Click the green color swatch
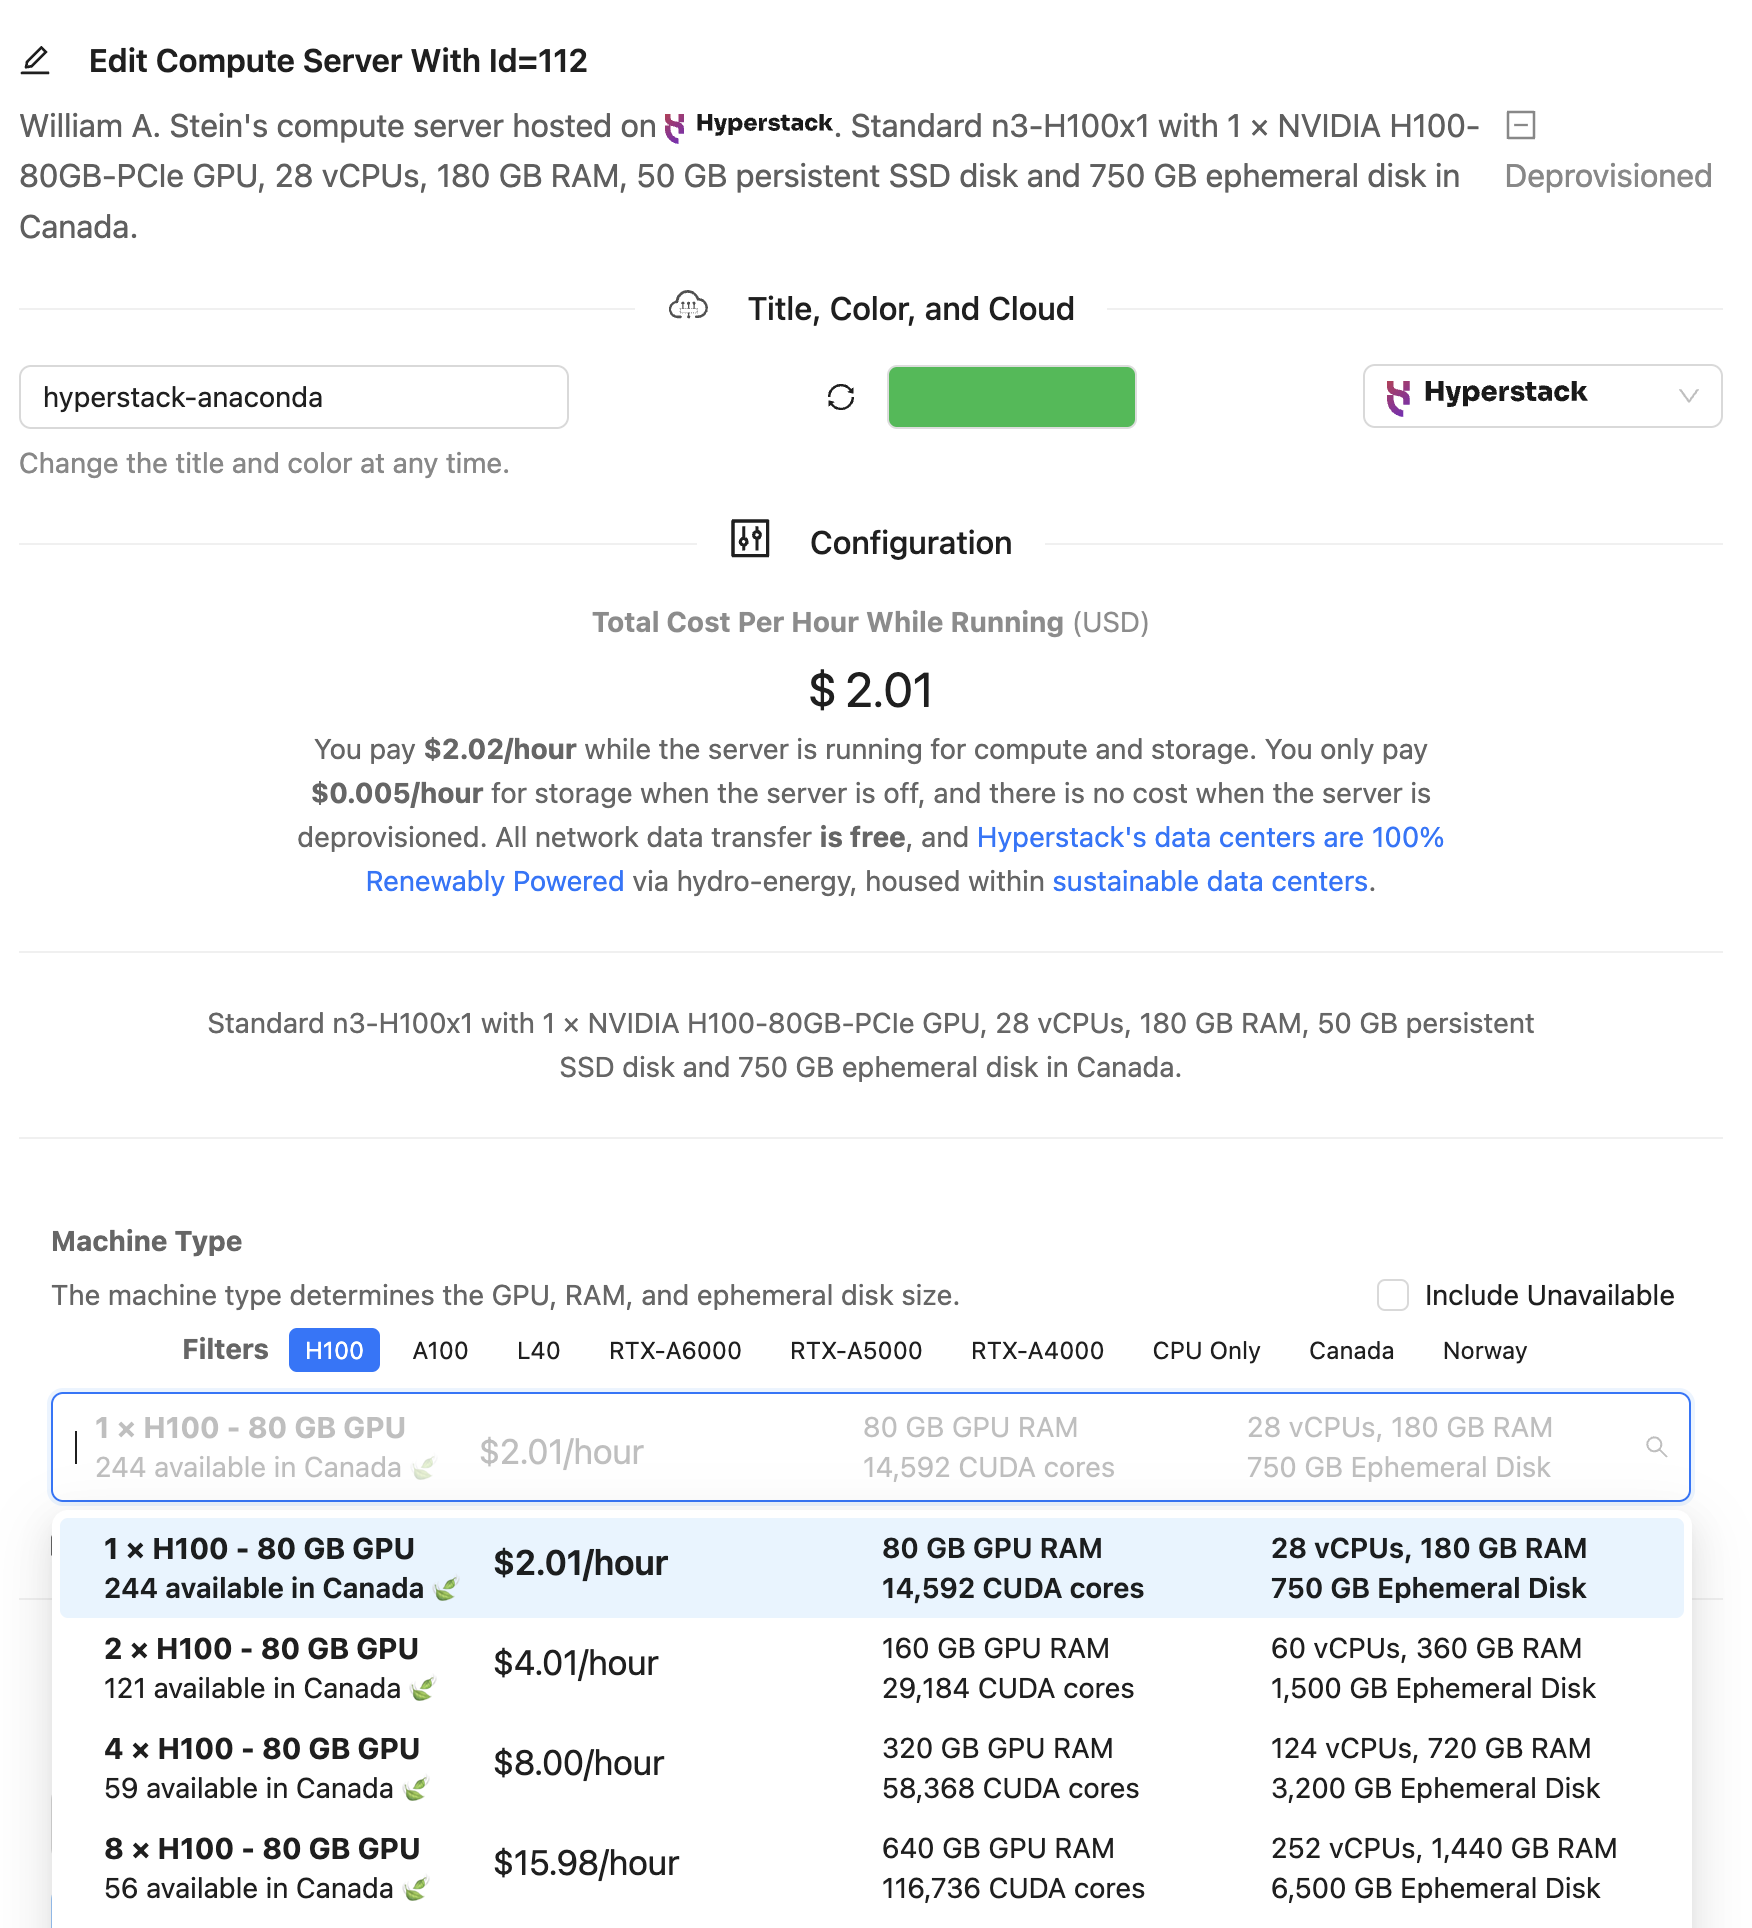 pyautogui.click(x=1011, y=397)
